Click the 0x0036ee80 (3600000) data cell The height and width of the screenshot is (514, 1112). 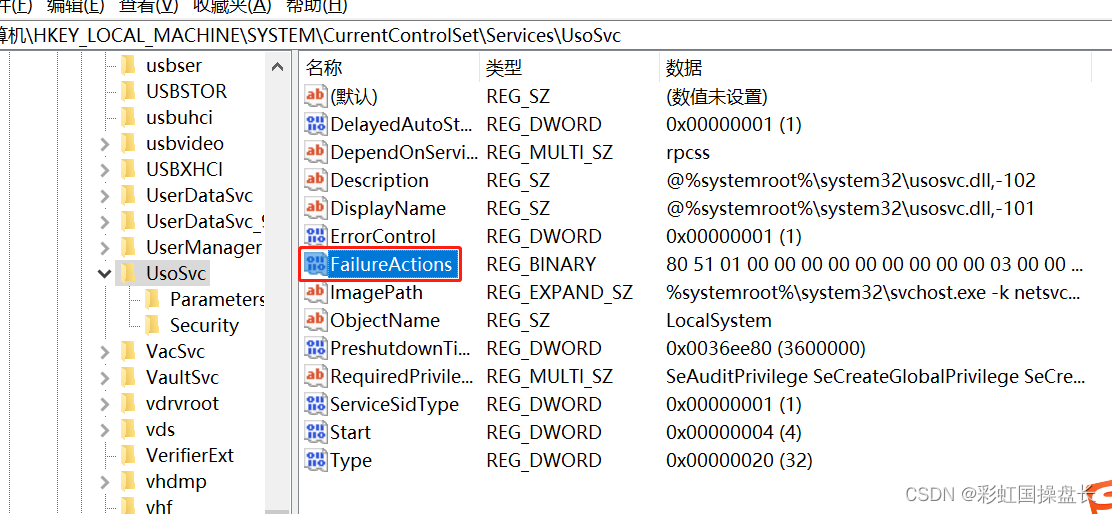(x=766, y=349)
